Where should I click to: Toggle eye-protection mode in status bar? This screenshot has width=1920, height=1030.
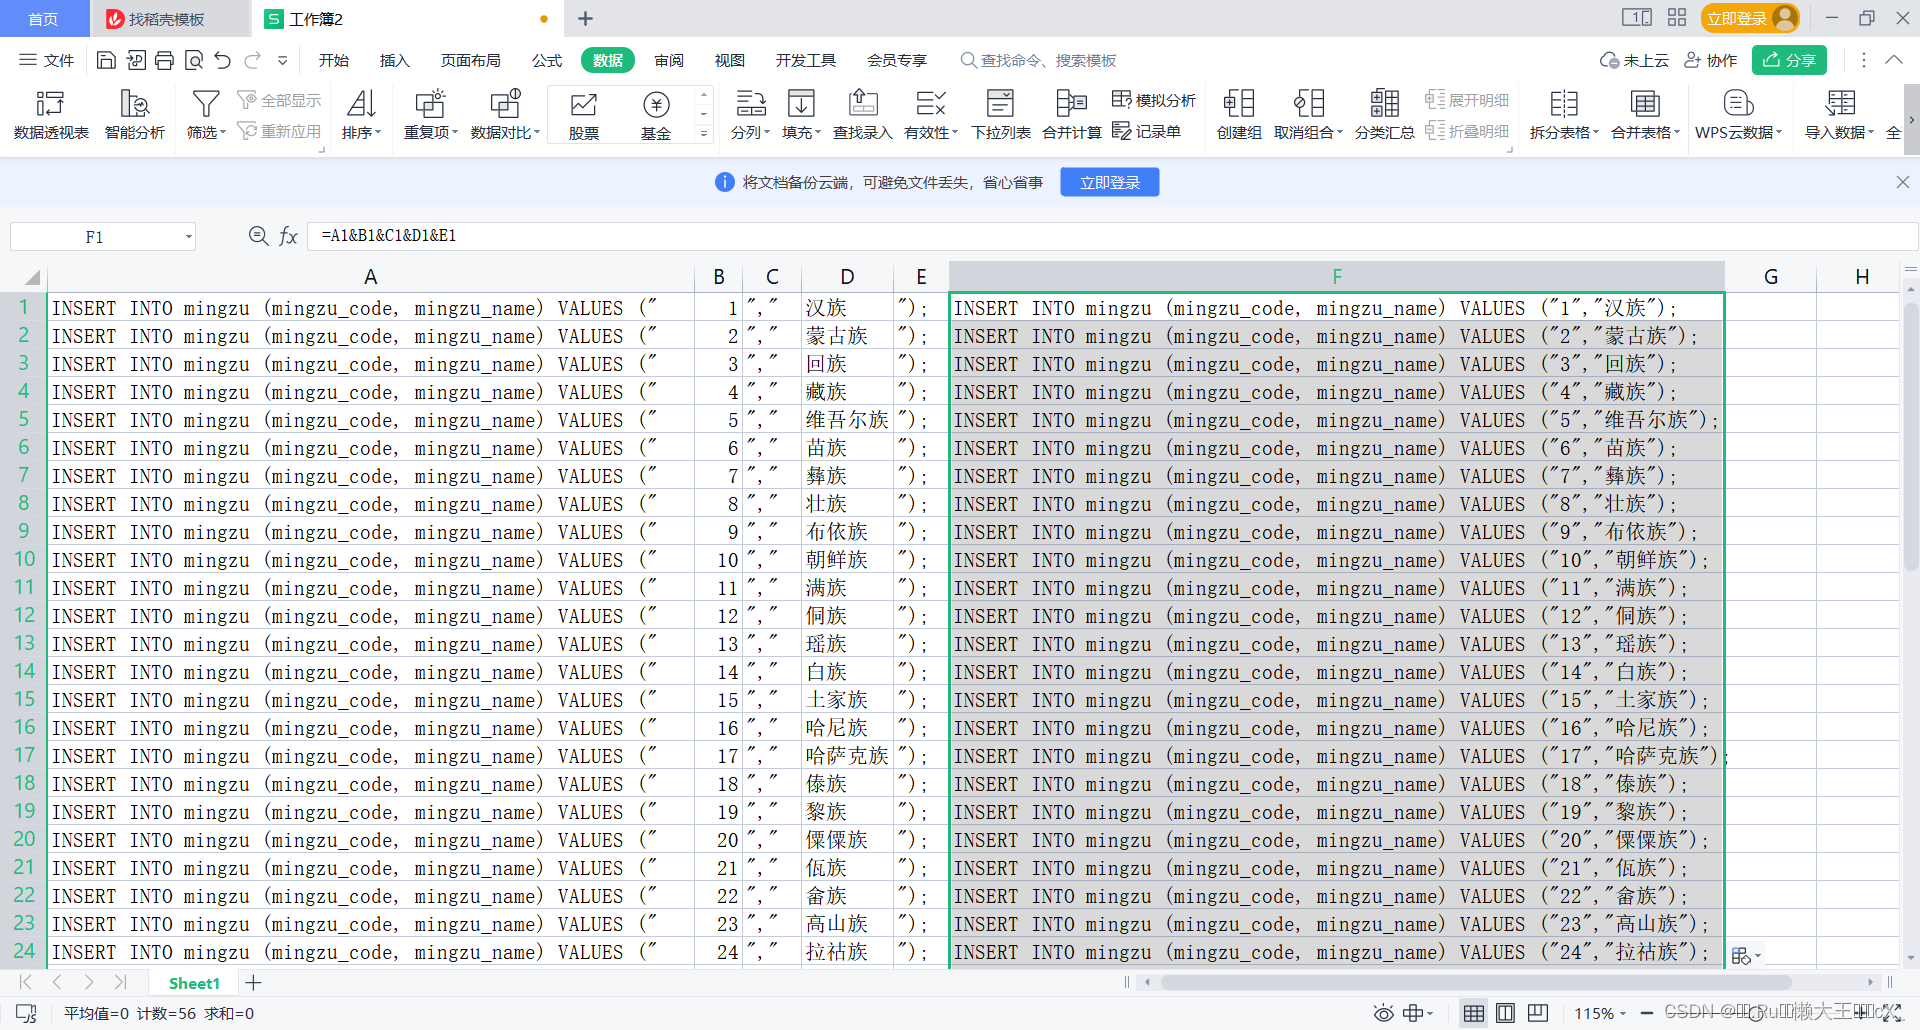[x=1383, y=1013]
